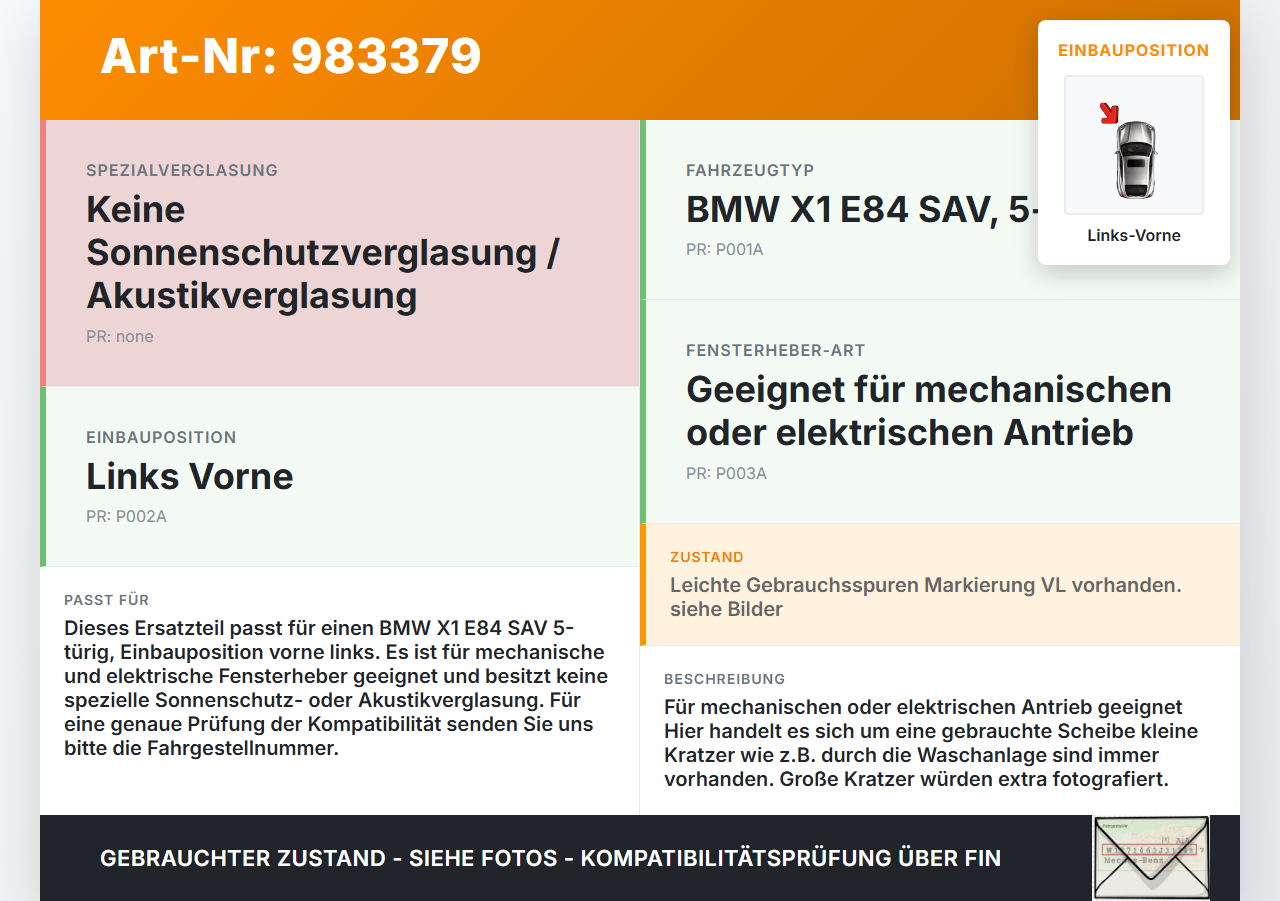
Task: Select the BESCHREIBUNG section label
Action: (x=725, y=678)
